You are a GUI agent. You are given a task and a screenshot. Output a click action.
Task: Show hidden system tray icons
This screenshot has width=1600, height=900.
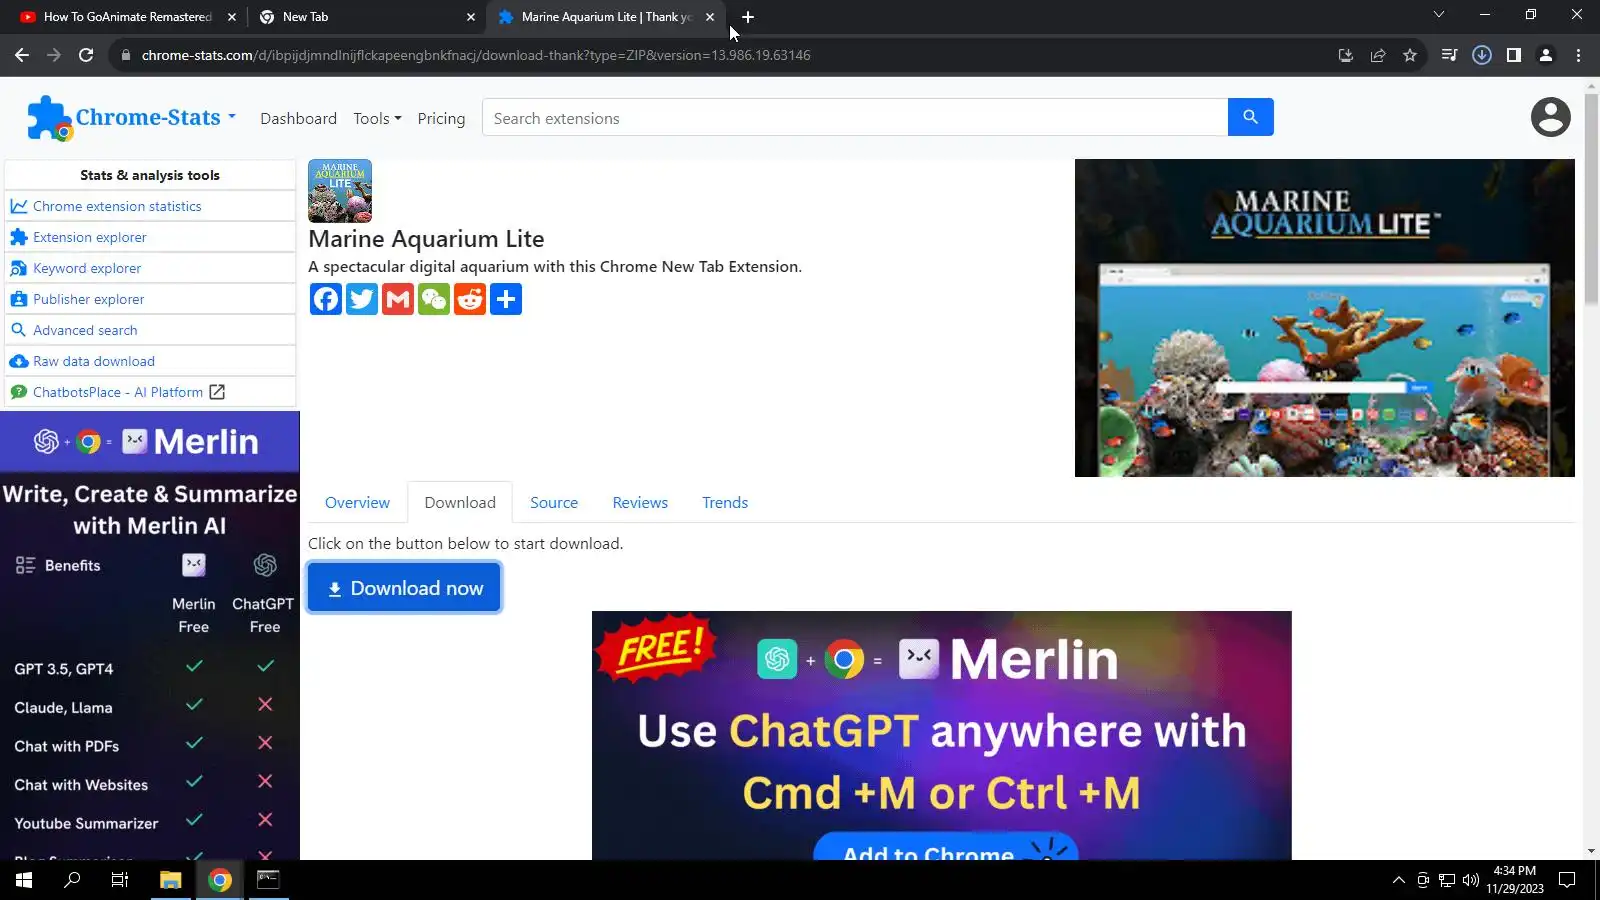tap(1398, 880)
